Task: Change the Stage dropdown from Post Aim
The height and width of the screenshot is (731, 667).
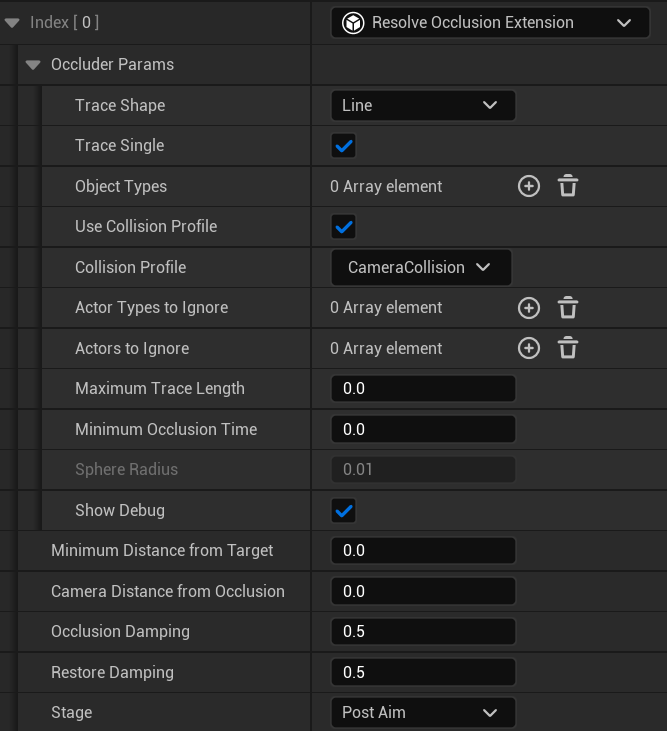Action: pos(422,713)
